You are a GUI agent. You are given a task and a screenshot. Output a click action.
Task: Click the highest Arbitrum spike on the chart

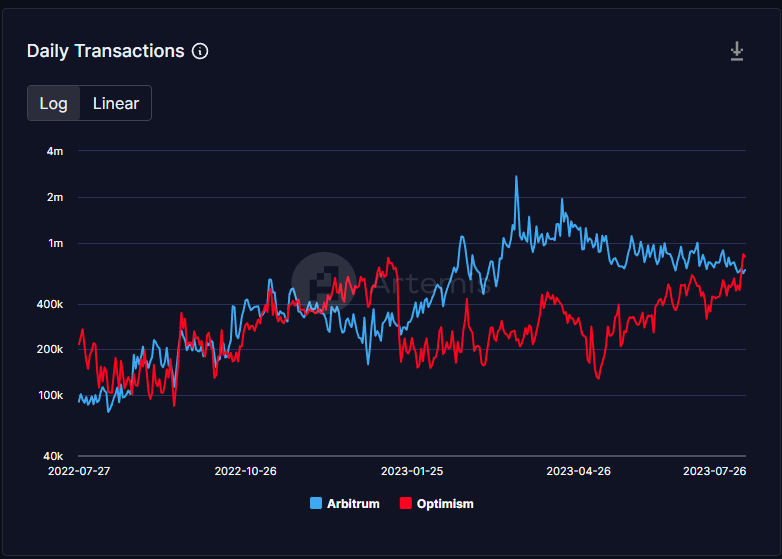[516, 178]
